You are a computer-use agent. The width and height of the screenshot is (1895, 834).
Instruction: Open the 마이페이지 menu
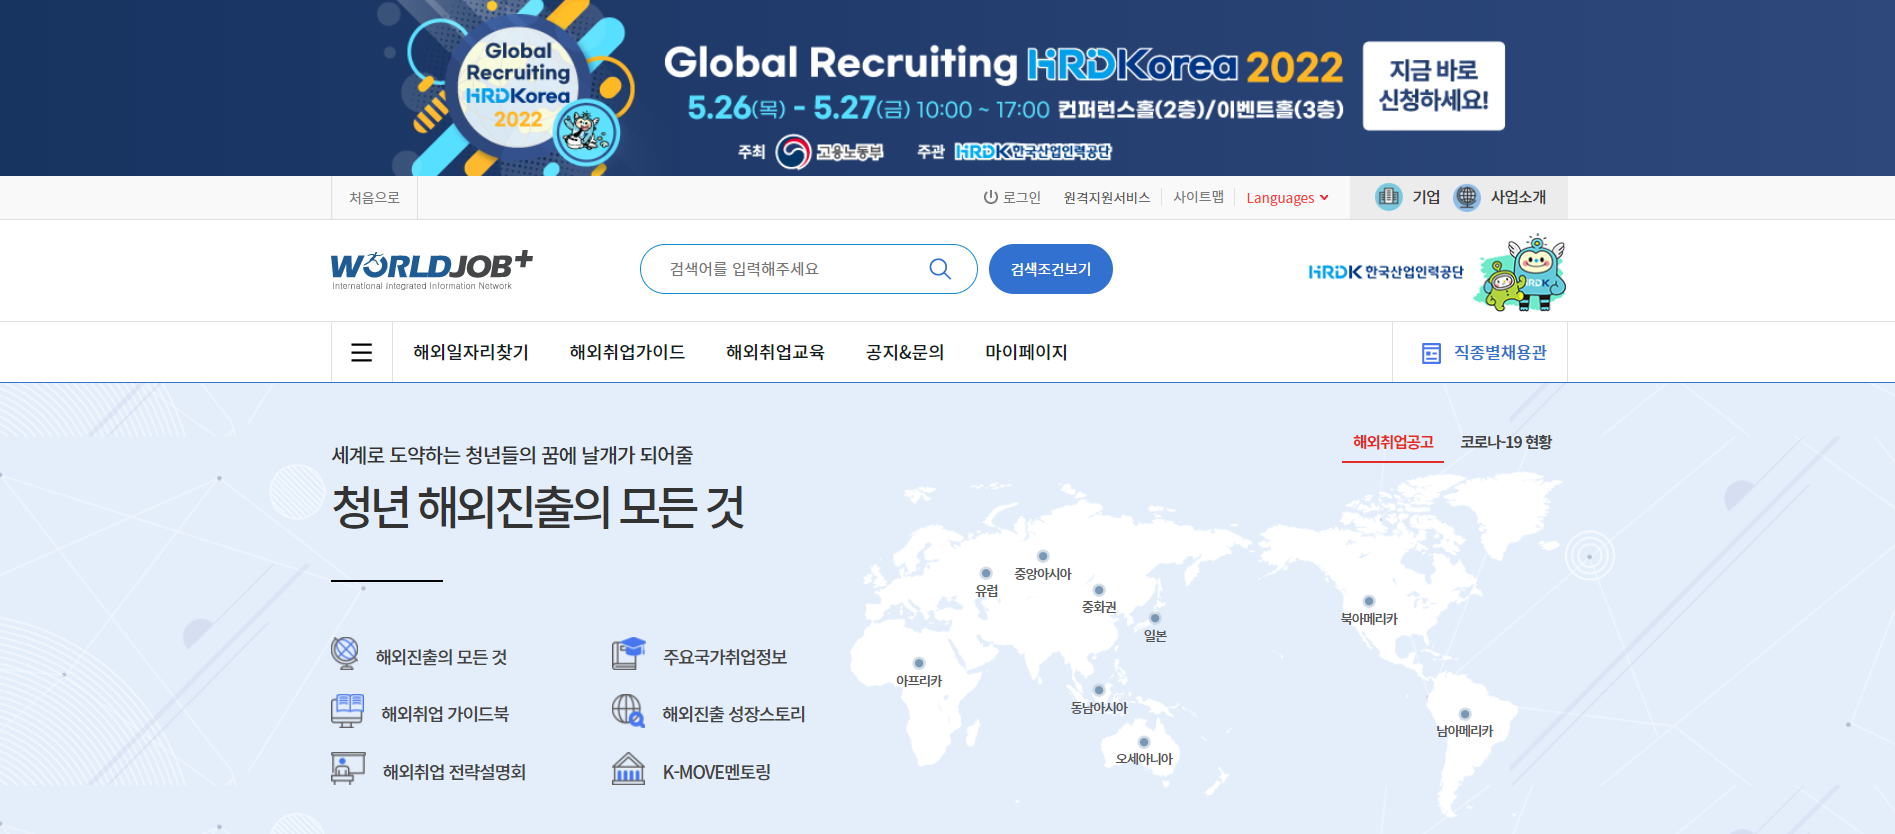point(1026,352)
